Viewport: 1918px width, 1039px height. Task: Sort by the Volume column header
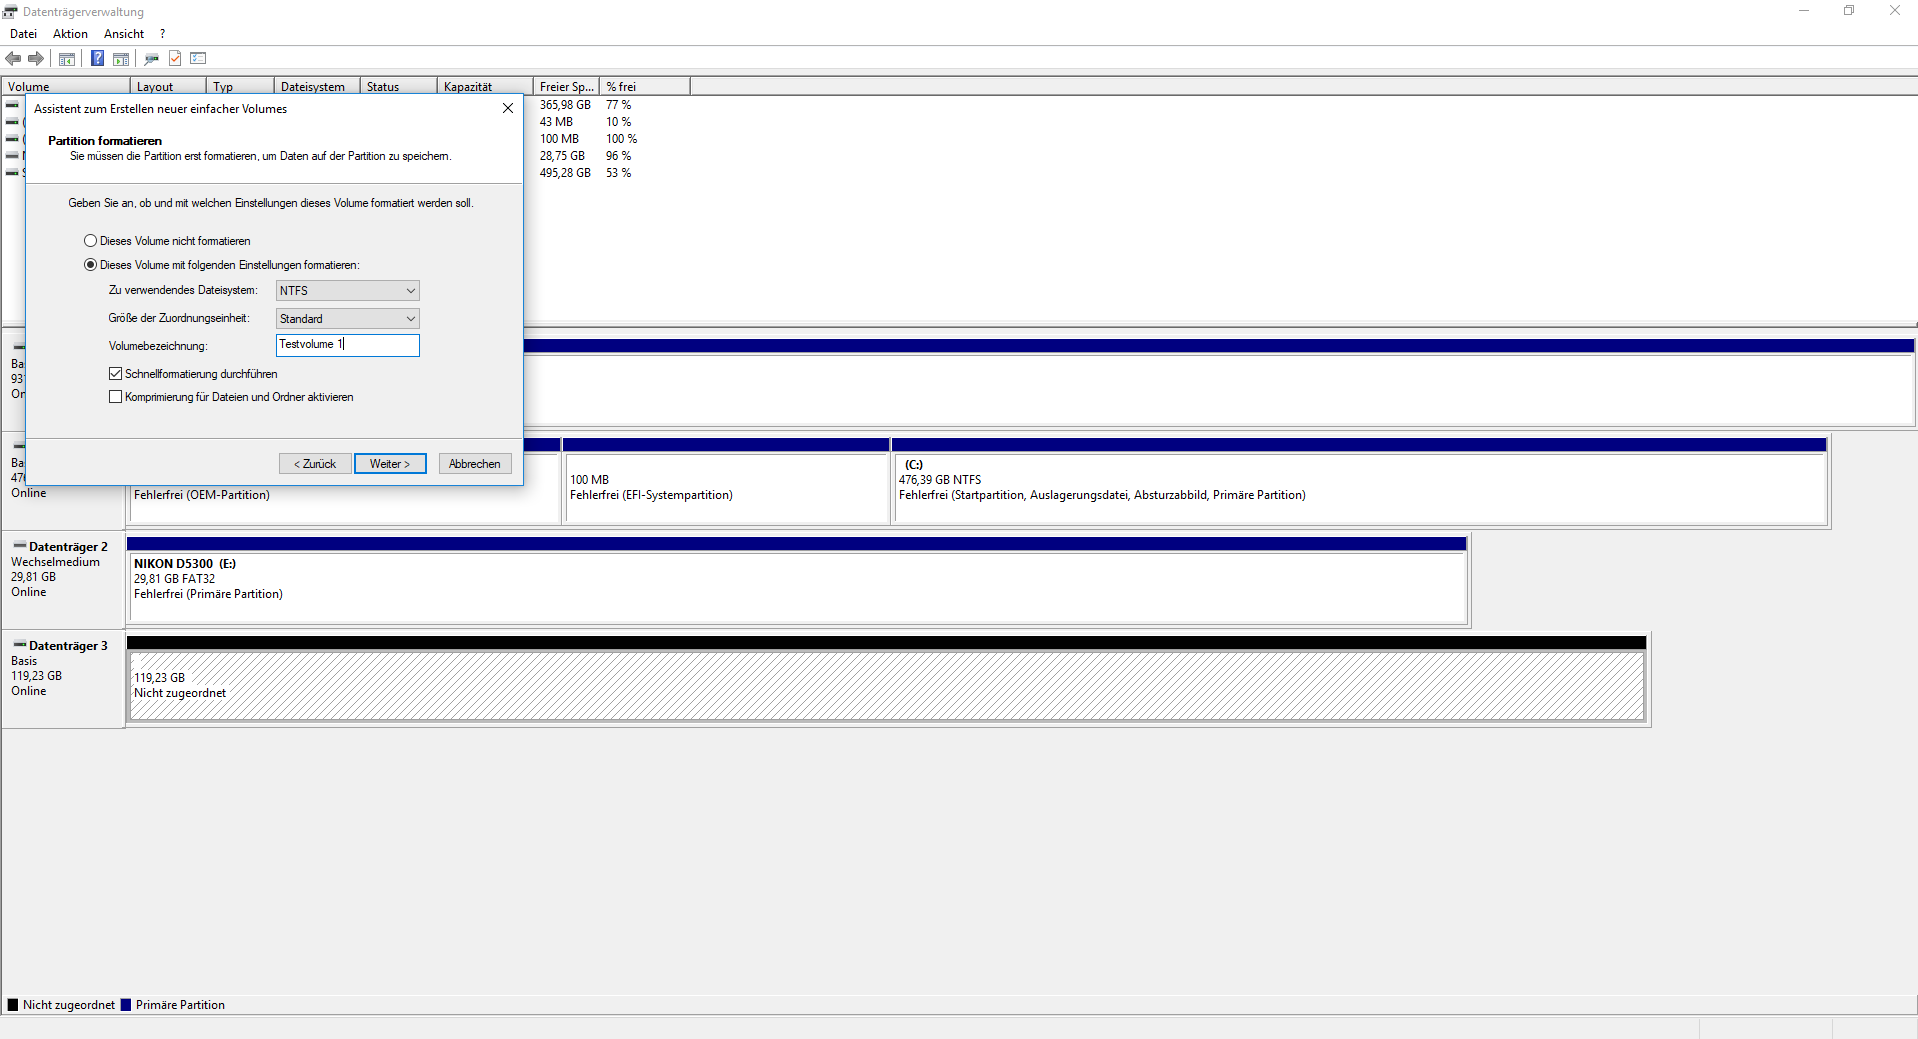[66, 87]
